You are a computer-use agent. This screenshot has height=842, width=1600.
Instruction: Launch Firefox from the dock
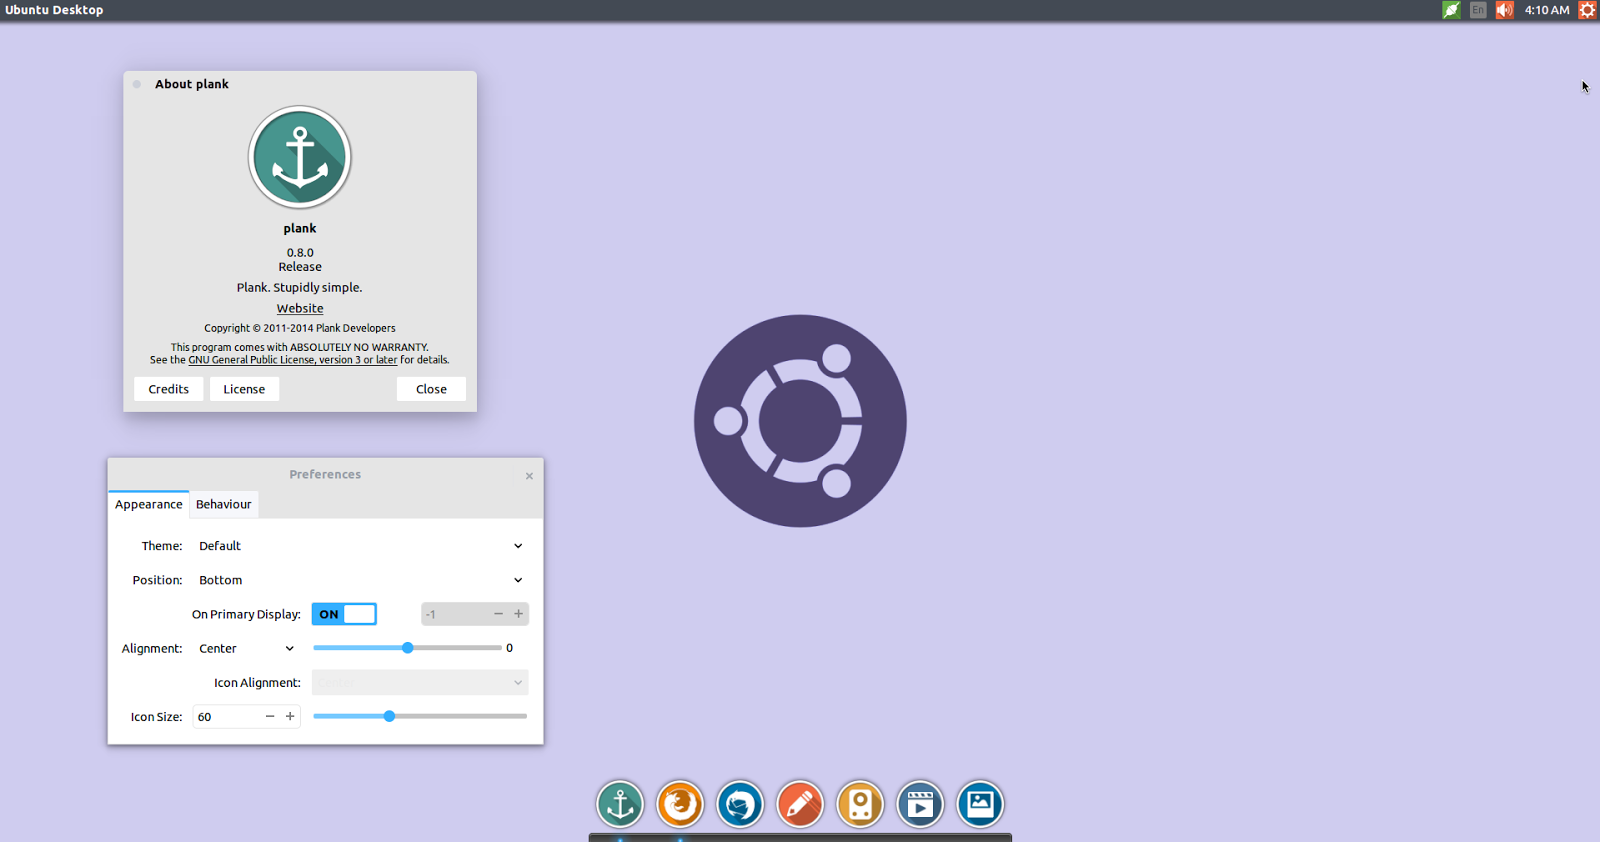680,804
